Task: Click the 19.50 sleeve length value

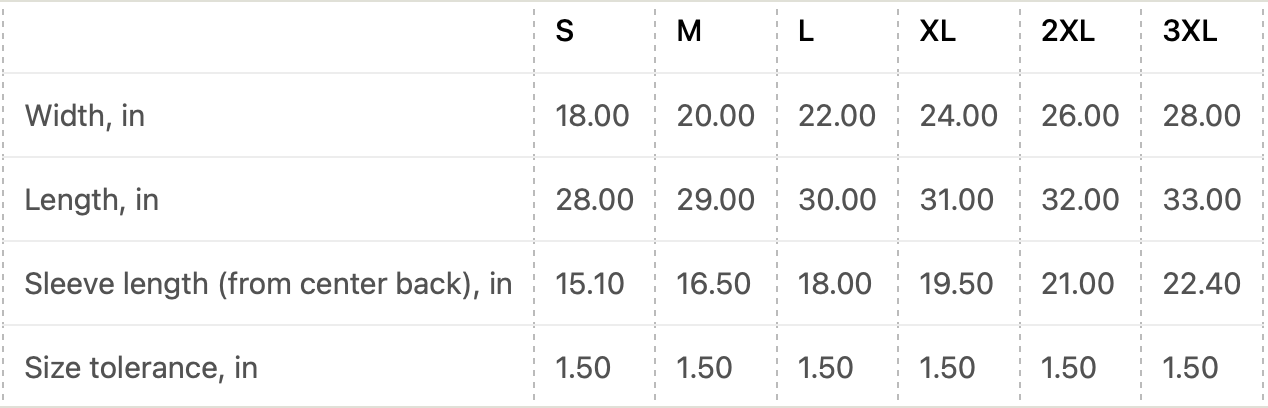Action: [956, 284]
